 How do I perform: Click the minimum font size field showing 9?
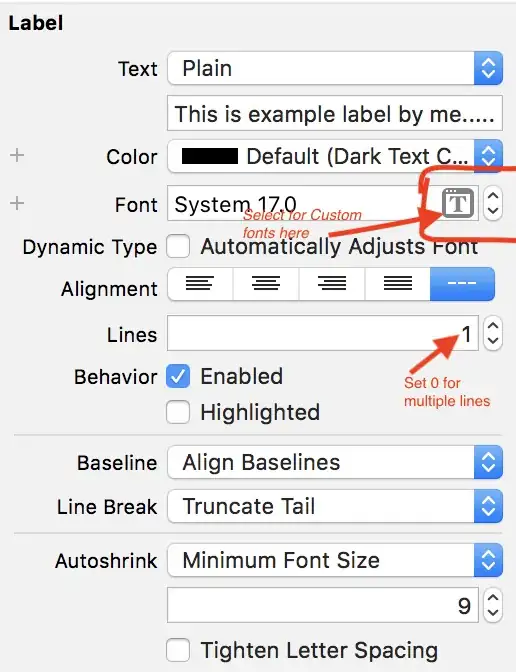(323, 605)
